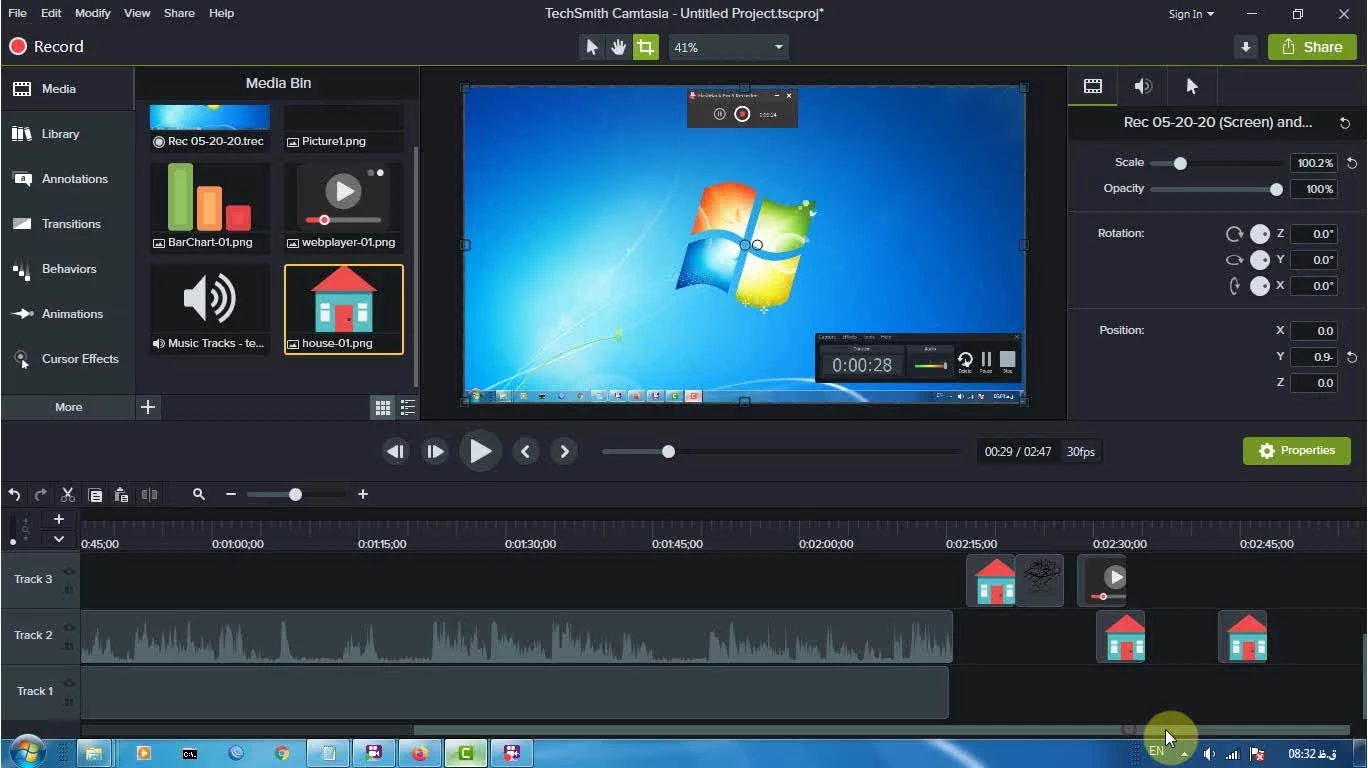
Task: Expand the More tools list in sidebar
Action: coord(68,407)
